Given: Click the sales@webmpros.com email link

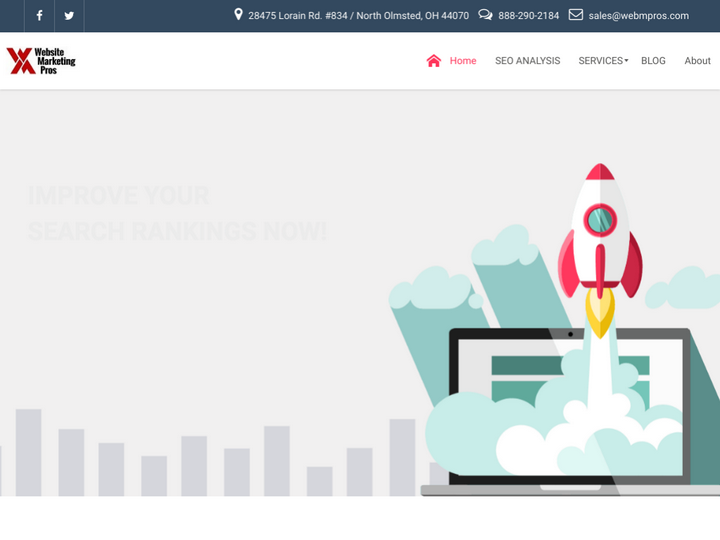Looking at the screenshot, I should pyautogui.click(x=638, y=16).
